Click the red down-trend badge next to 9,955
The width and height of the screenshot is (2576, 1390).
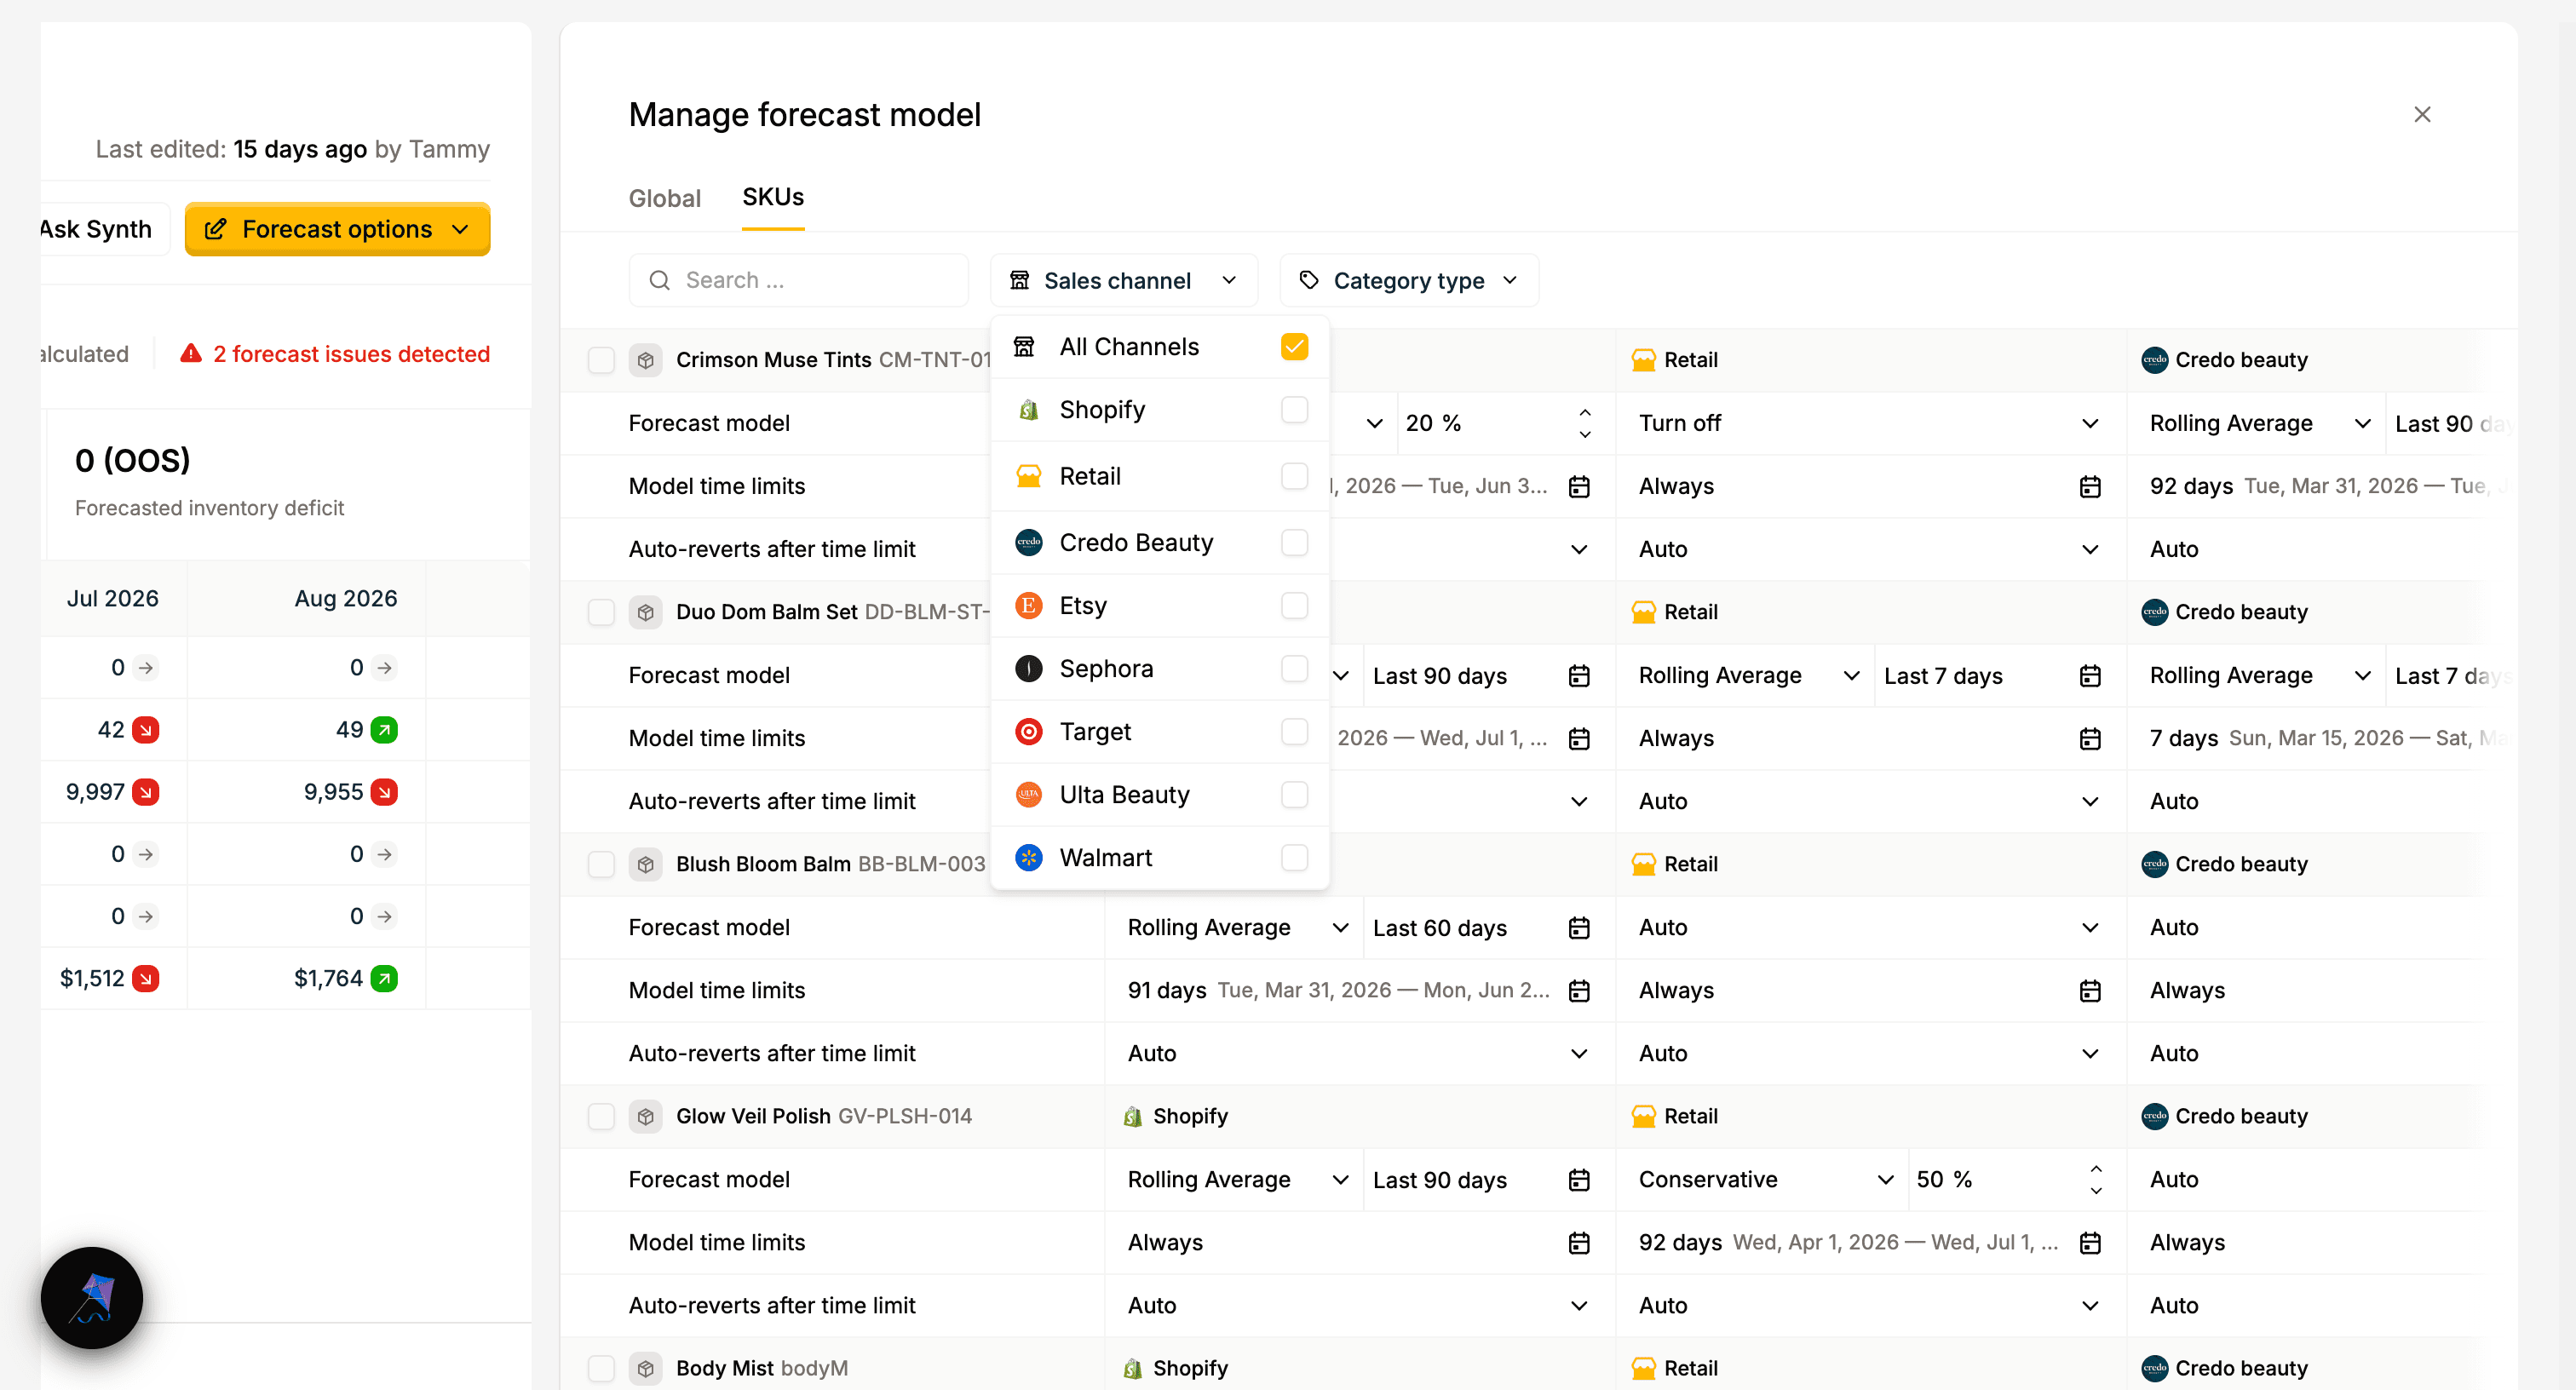(x=384, y=792)
